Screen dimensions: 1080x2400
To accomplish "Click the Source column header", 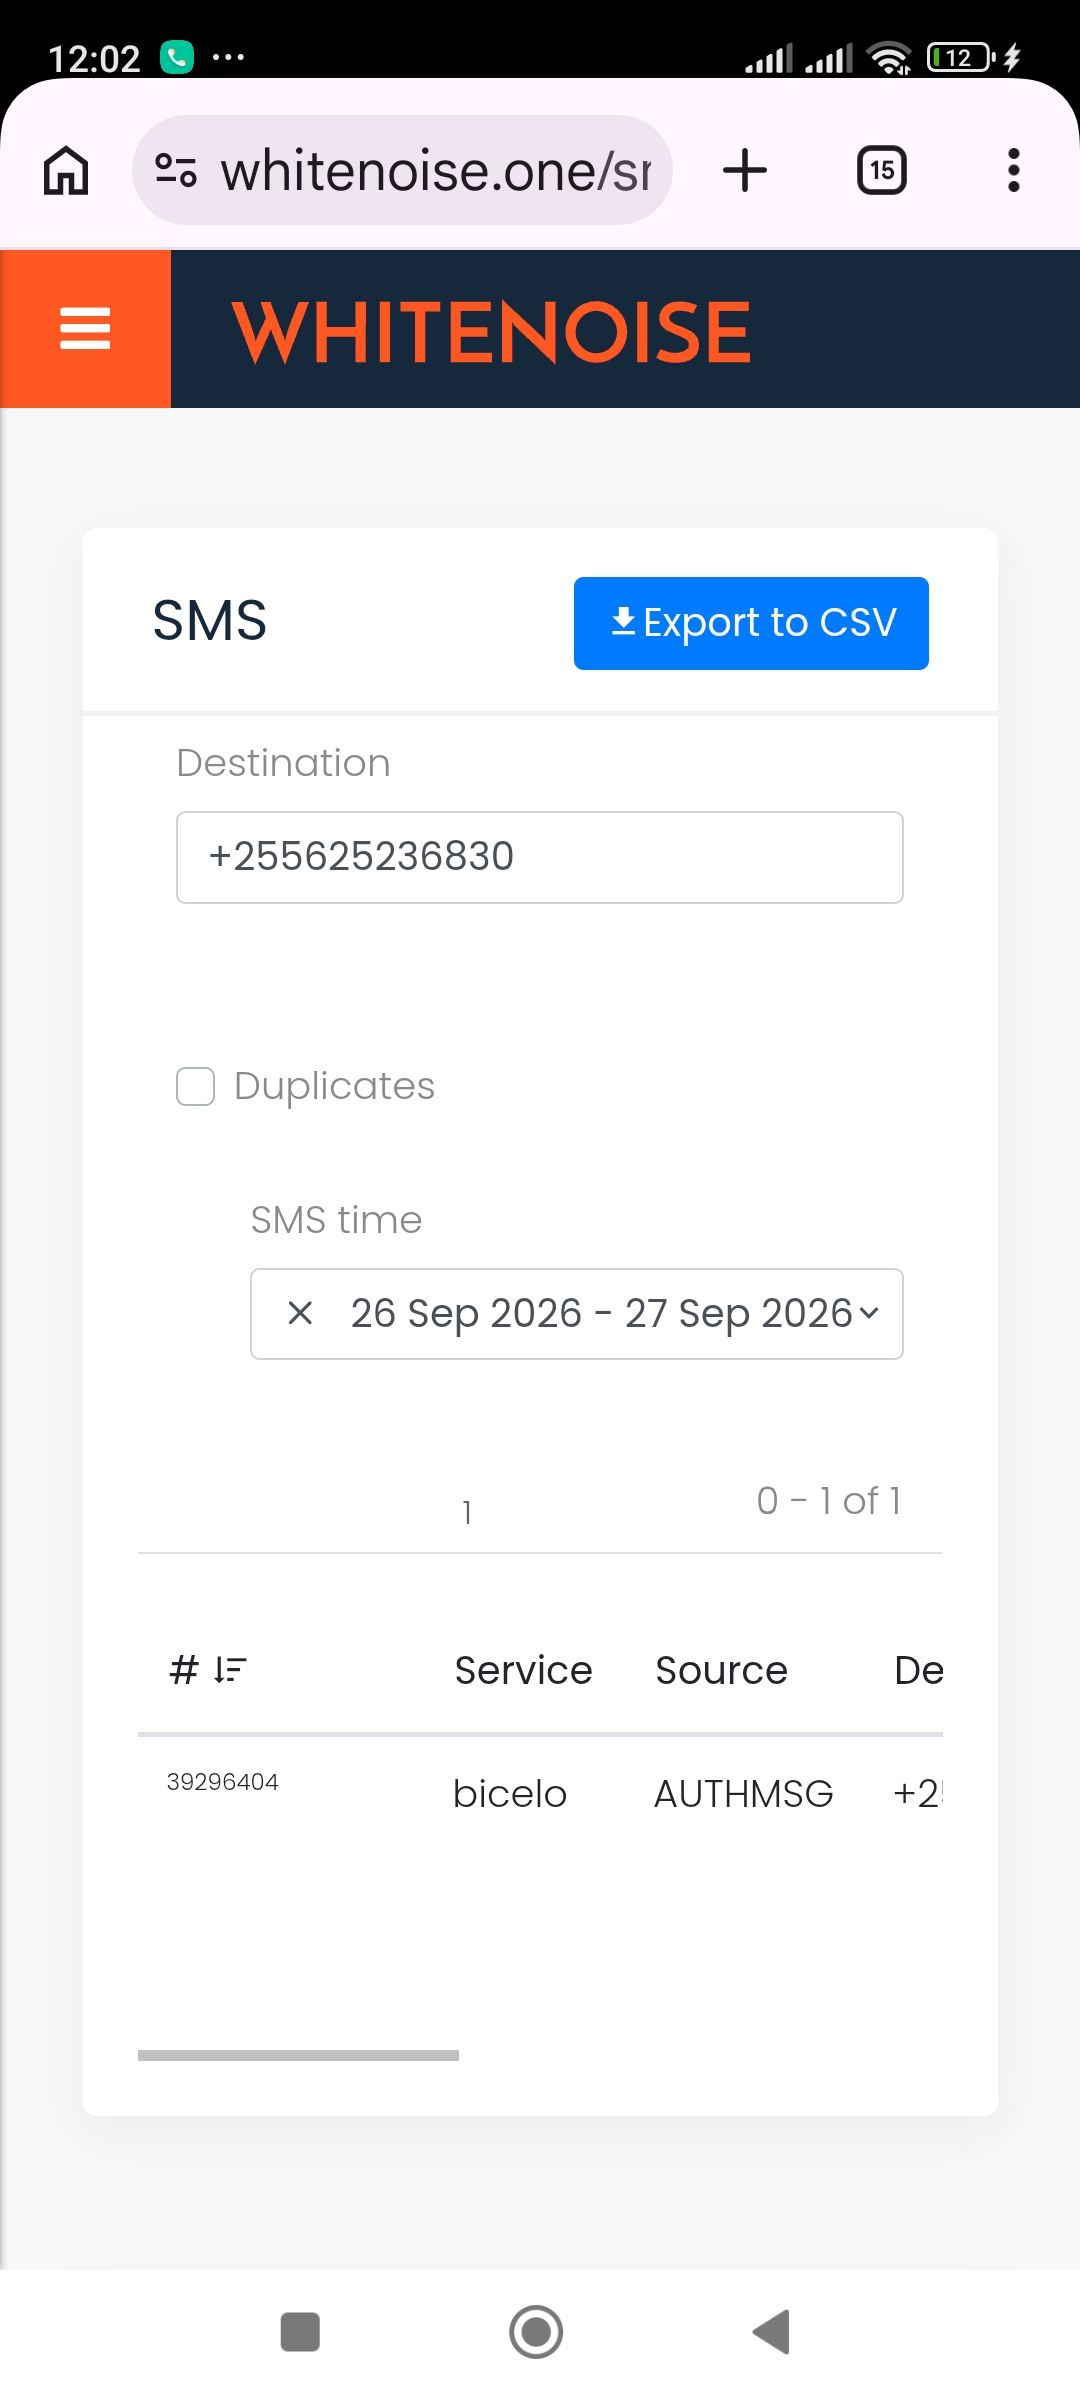I will [x=721, y=1670].
